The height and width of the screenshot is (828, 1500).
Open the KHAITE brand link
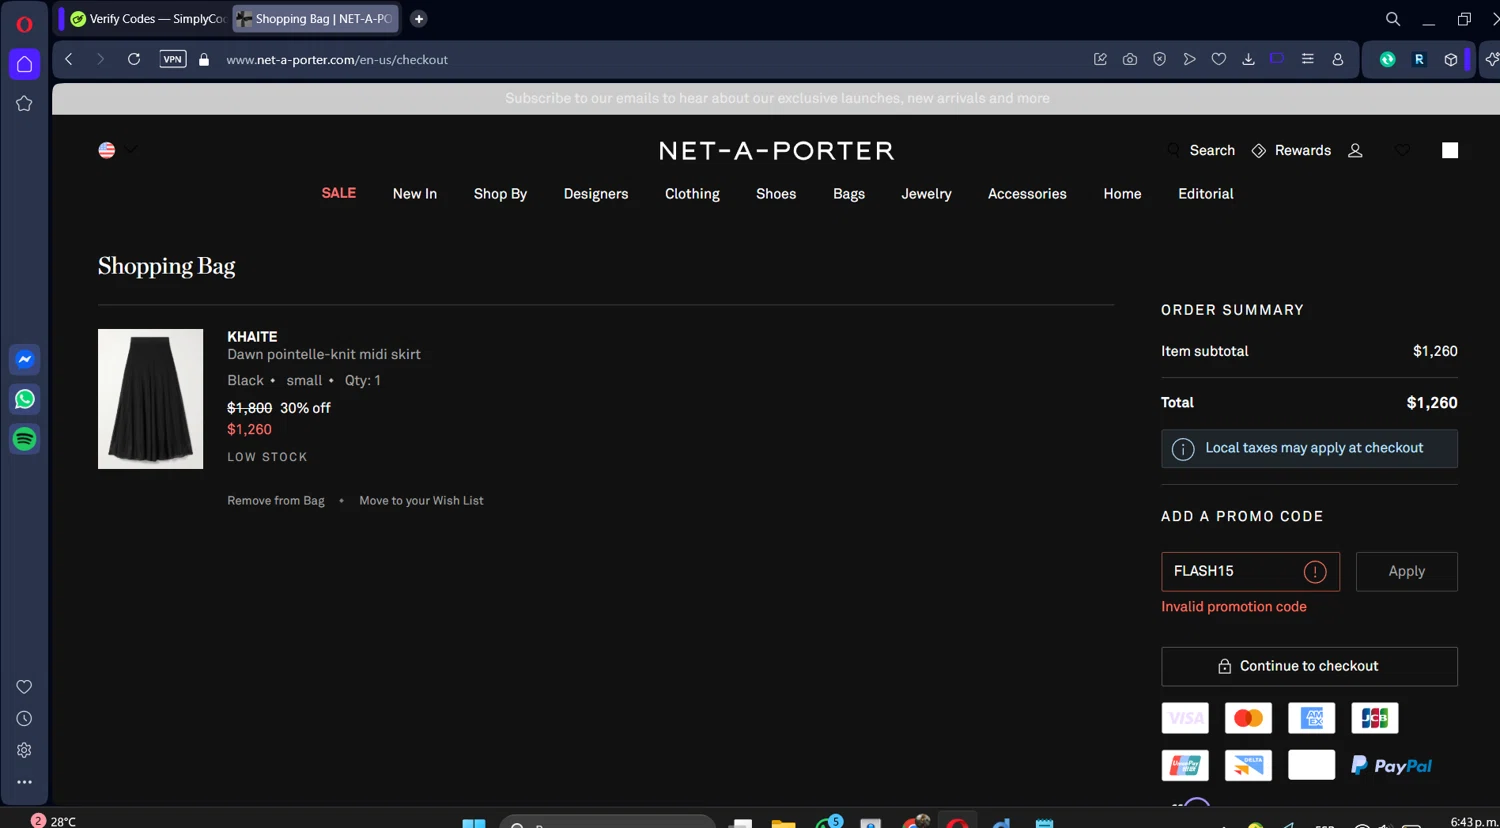pos(252,337)
